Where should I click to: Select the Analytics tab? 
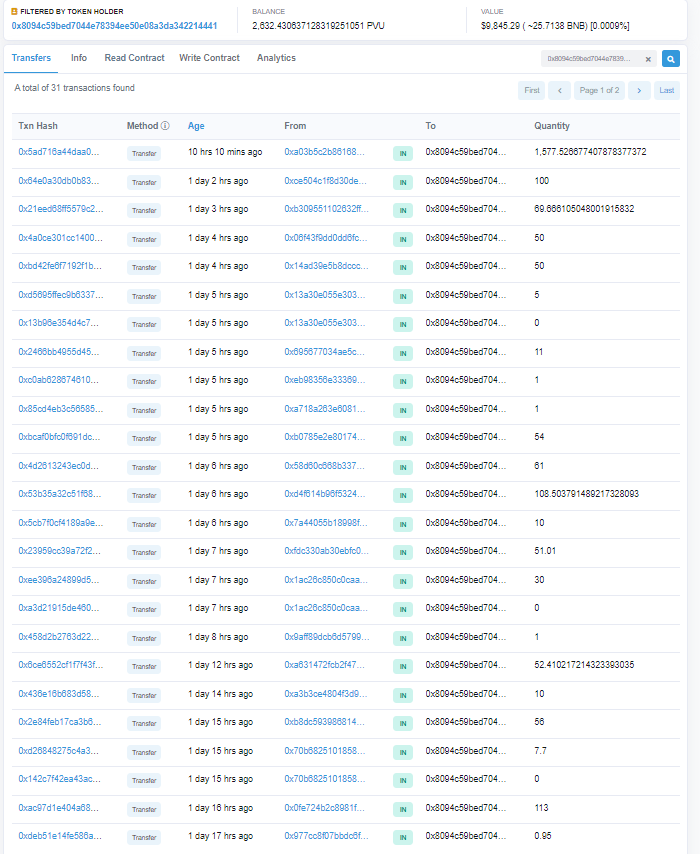pyautogui.click(x=276, y=58)
